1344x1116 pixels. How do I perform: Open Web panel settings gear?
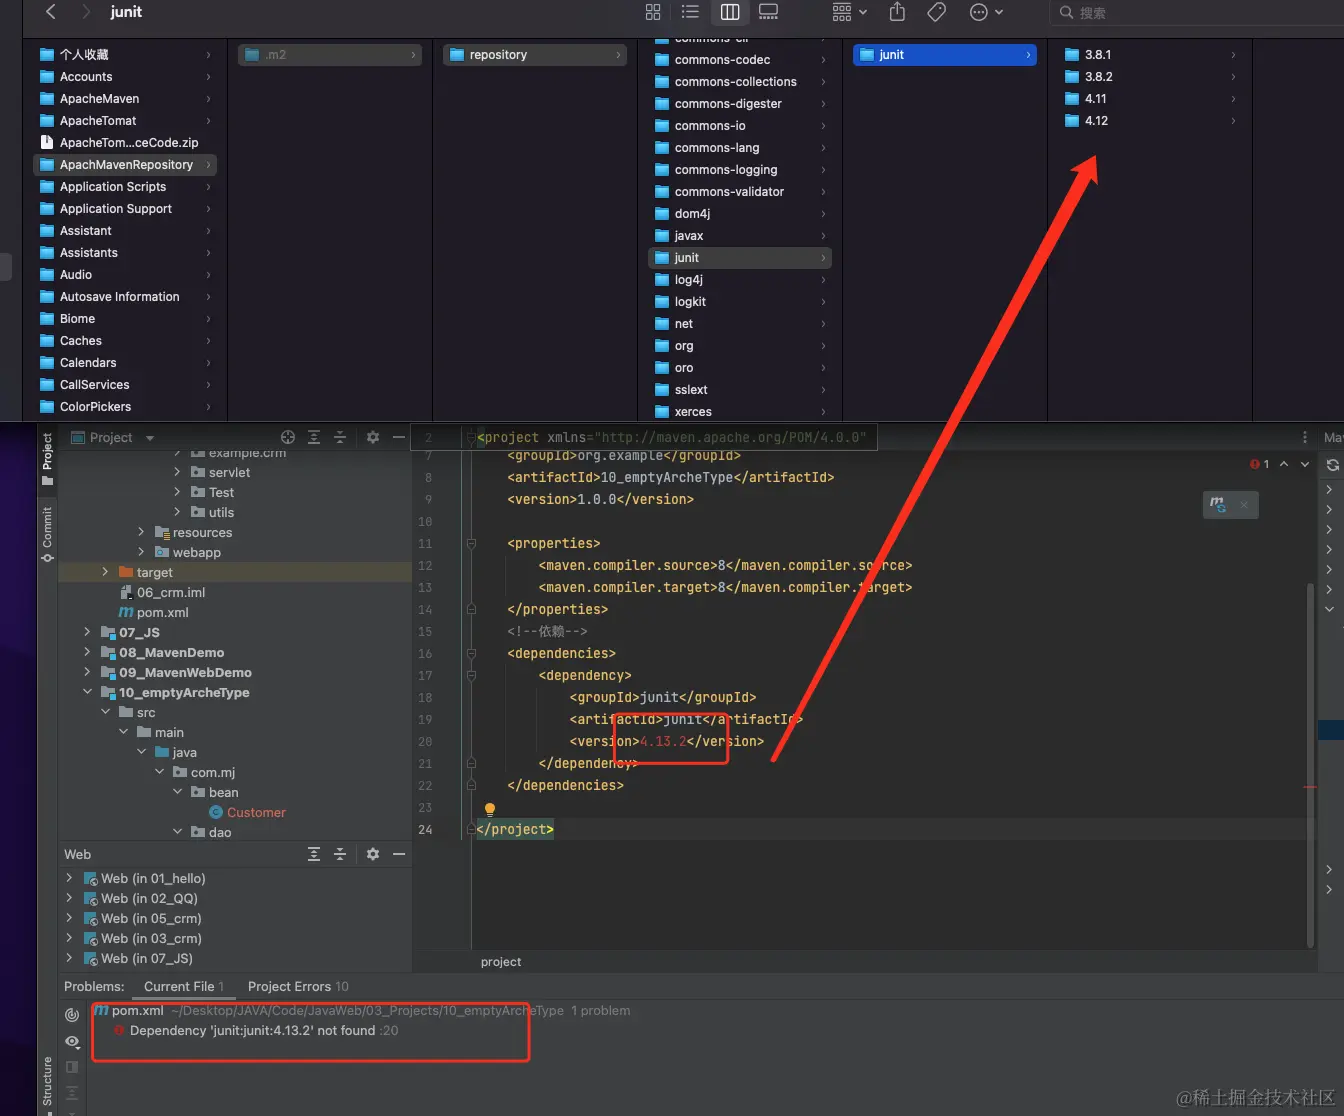(x=373, y=854)
